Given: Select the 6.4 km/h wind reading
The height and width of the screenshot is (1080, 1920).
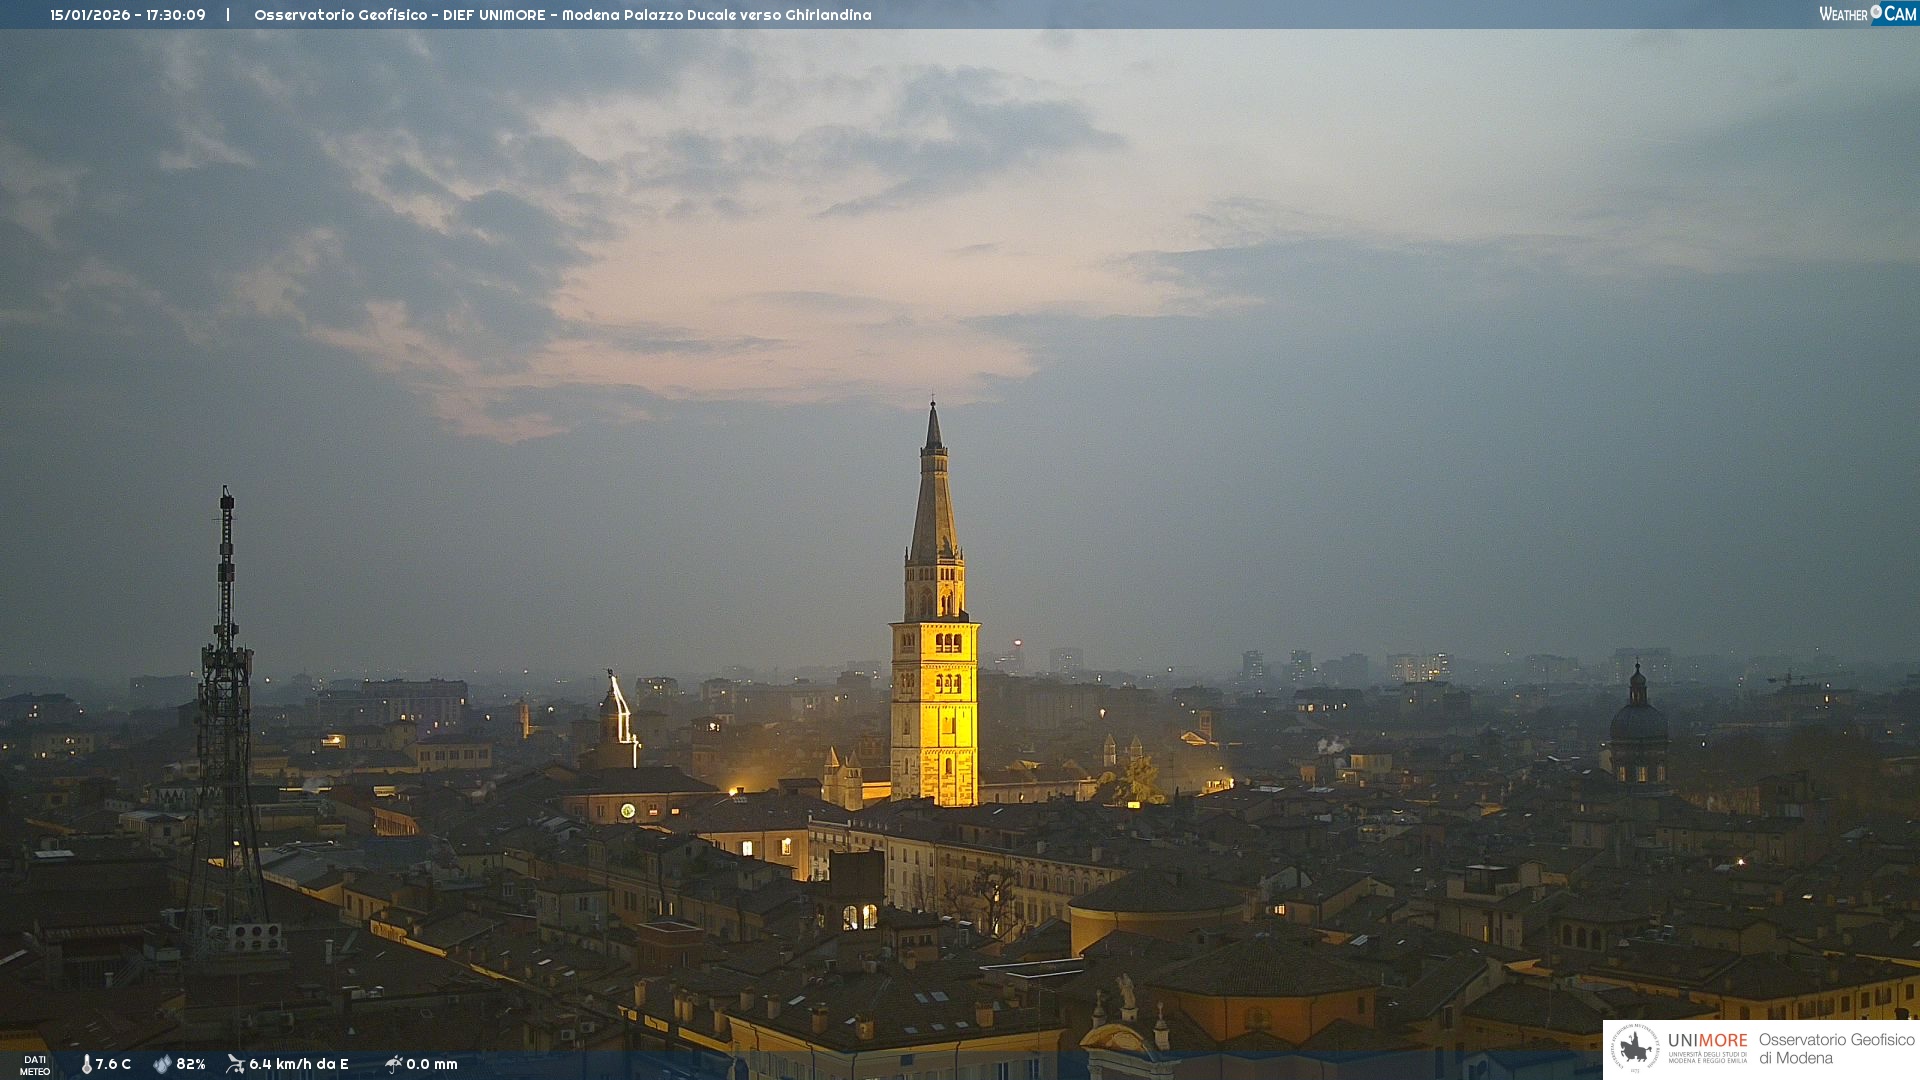Looking at the screenshot, I should point(298,1064).
